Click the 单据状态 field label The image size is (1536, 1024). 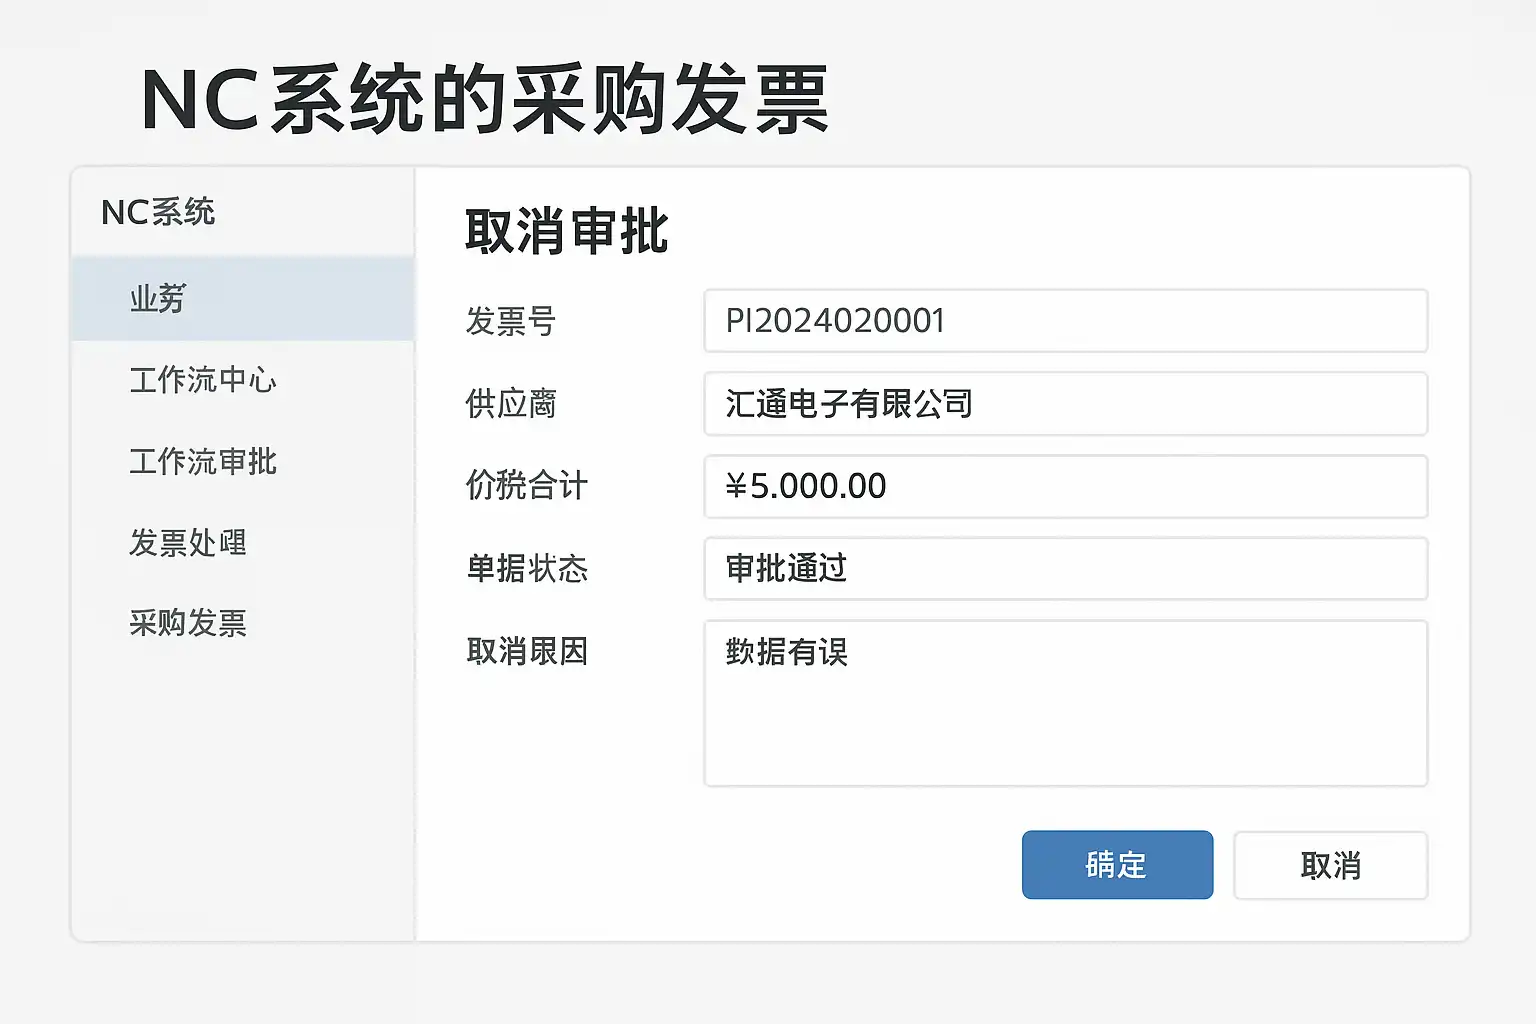(527, 568)
